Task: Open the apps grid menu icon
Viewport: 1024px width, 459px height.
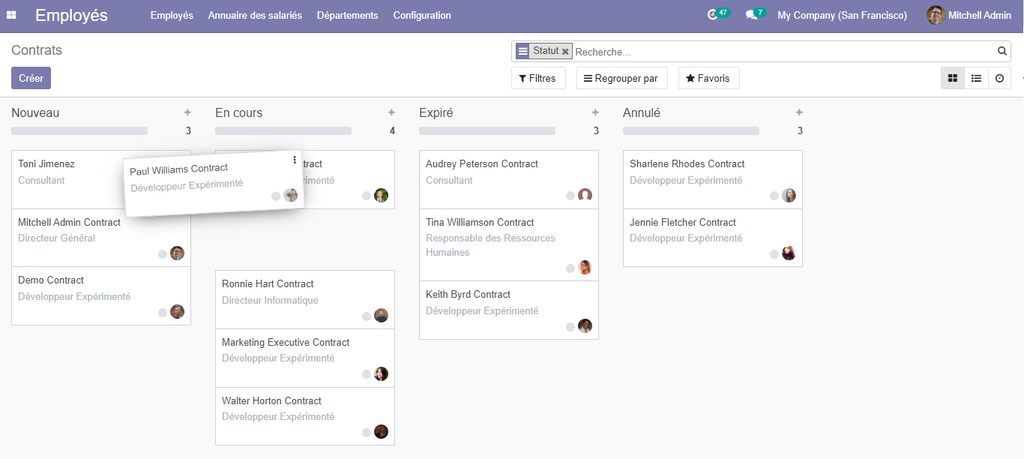Action: click(x=15, y=15)
